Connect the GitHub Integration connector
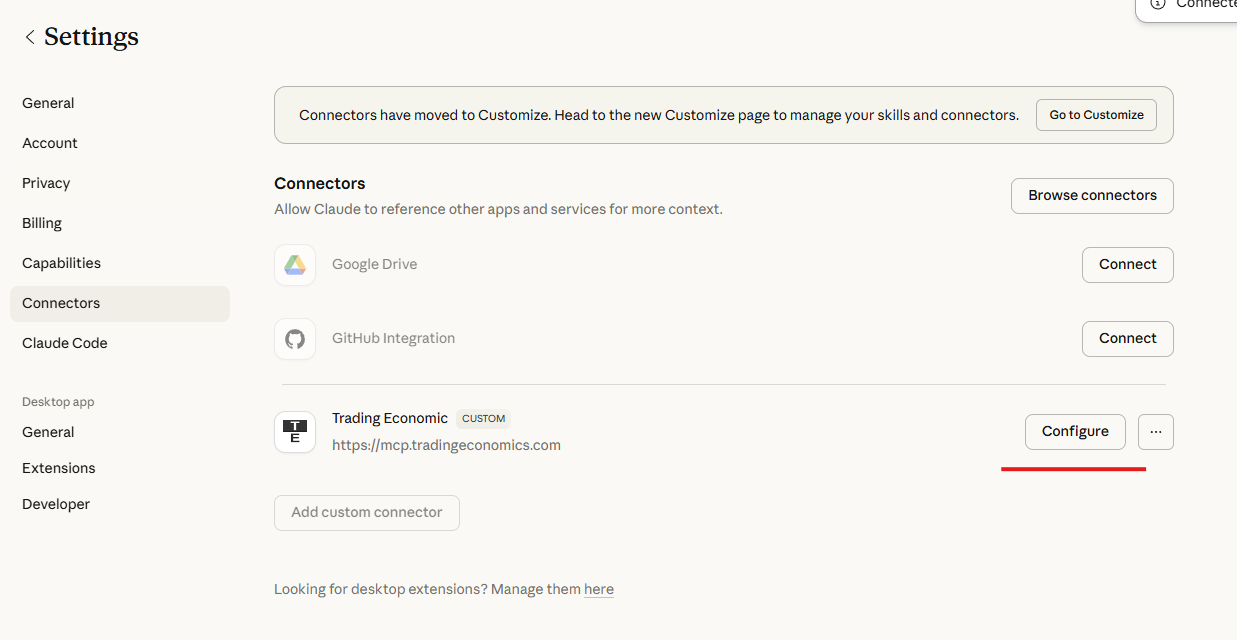Viewport: 1237px width, 640px height. pos(1127,339)
